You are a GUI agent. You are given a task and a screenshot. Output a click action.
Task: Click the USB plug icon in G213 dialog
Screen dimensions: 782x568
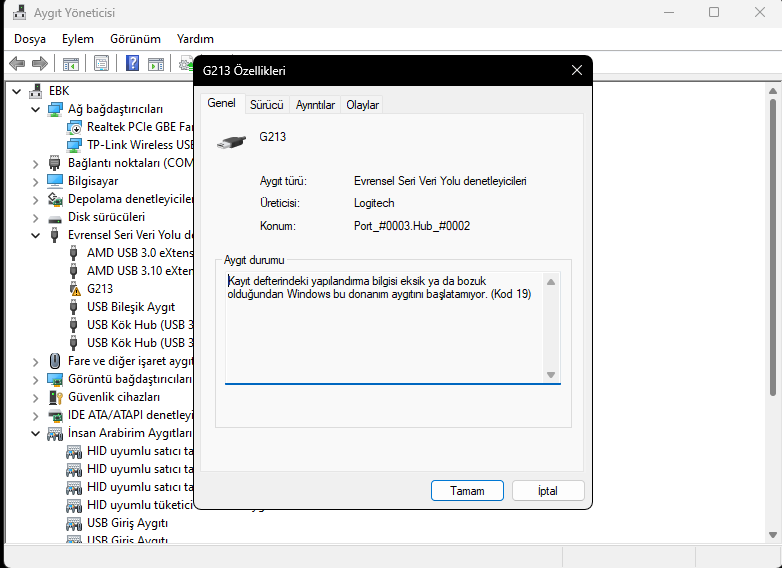tap(232, 142)
